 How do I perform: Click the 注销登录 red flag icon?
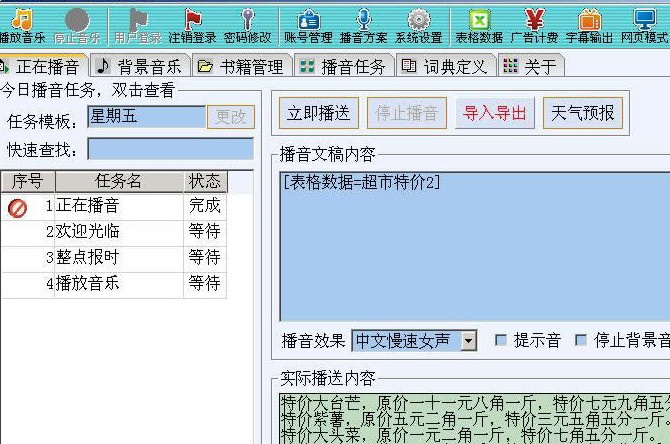193,20
